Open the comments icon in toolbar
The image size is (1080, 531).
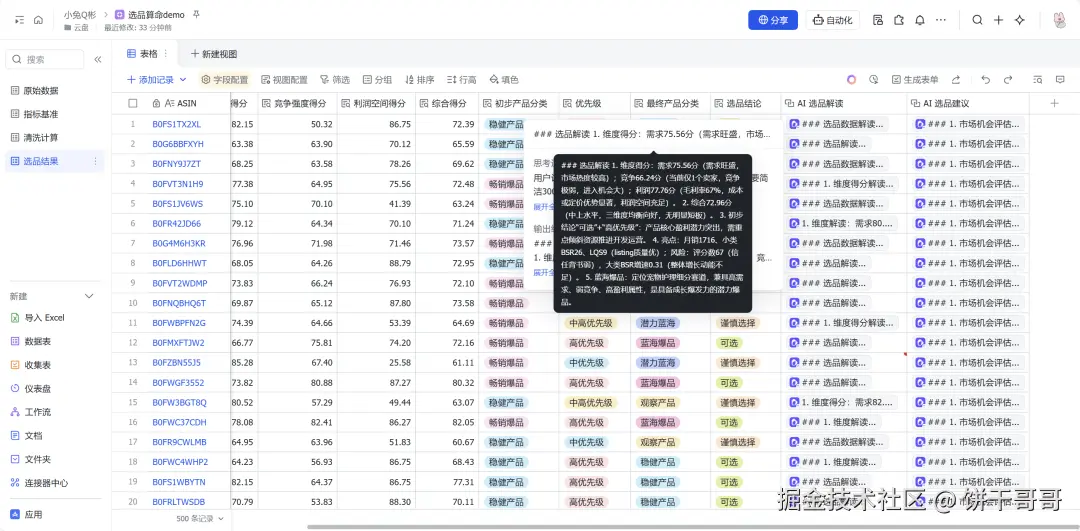[x=1061, y=80]
